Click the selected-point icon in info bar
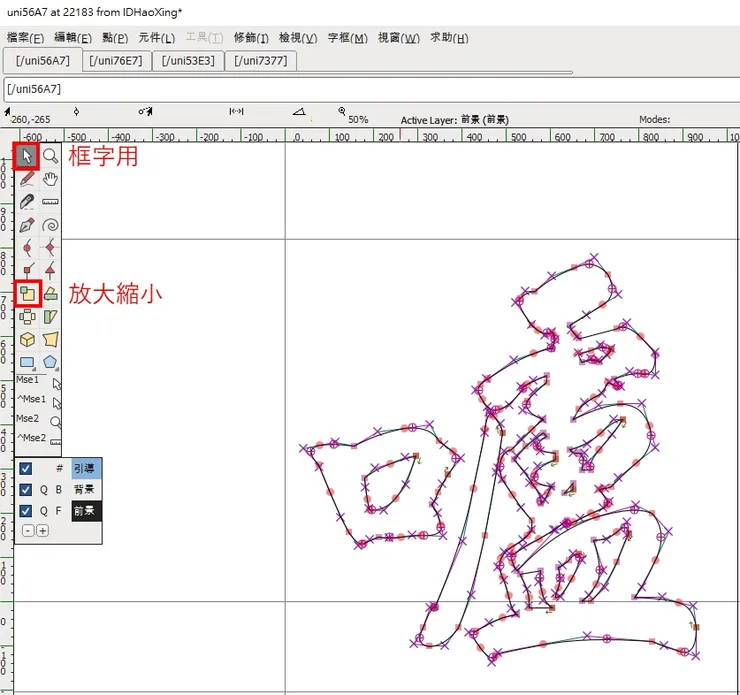This screenshot has width=740, height=695. point(76,112)
